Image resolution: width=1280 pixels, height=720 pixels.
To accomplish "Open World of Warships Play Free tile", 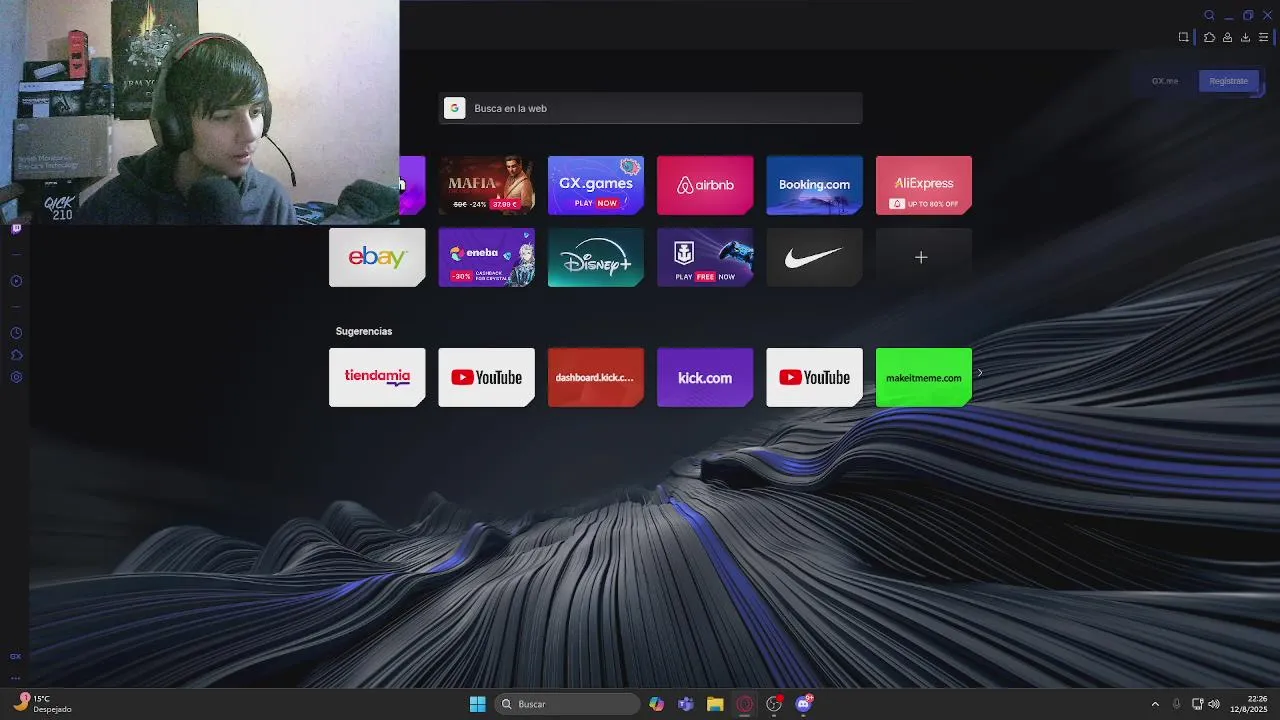I will (x=705, y=257).
